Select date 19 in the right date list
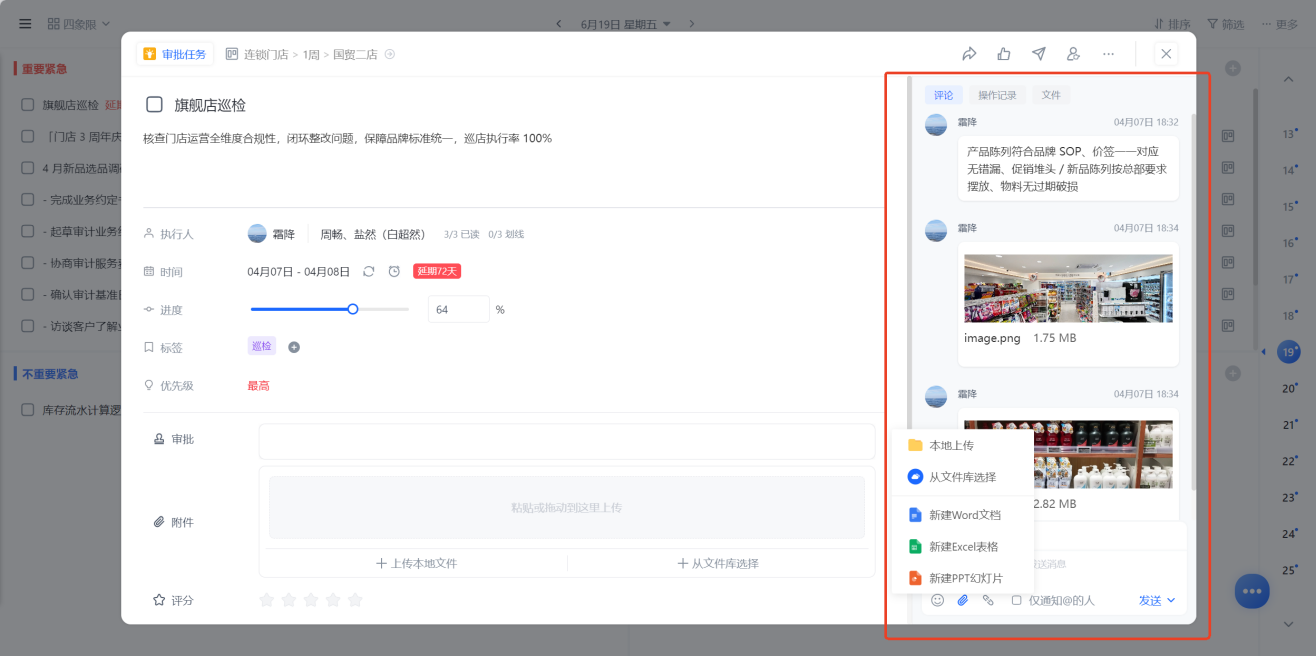 1289,352
